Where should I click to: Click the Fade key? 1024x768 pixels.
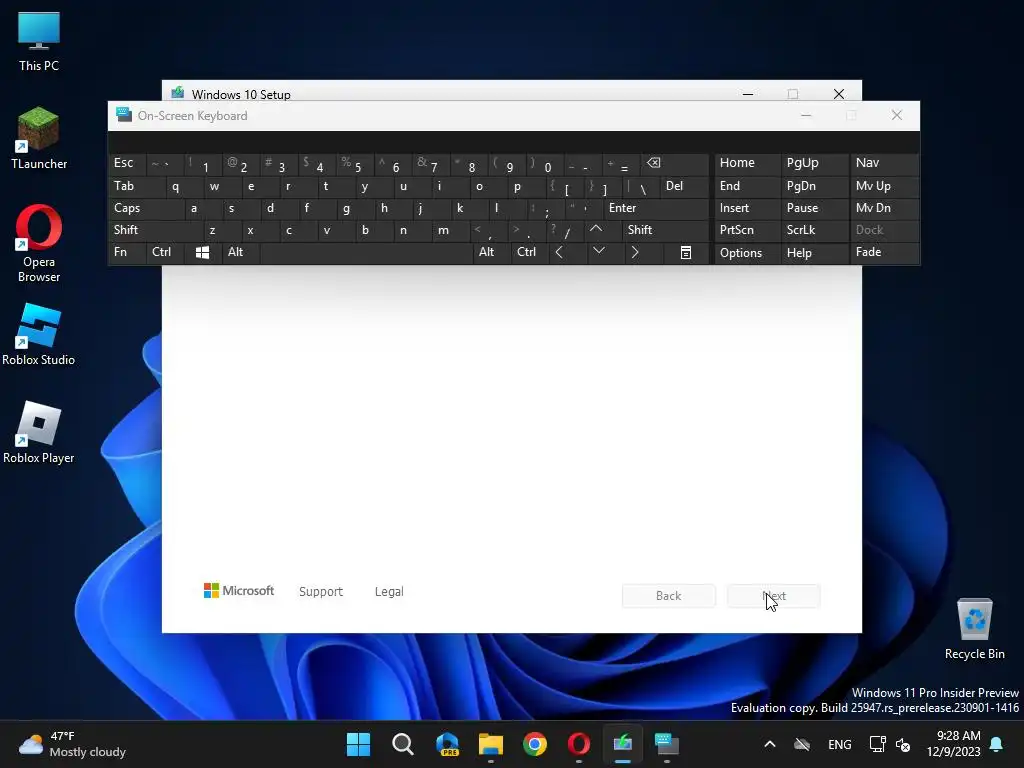884,252
